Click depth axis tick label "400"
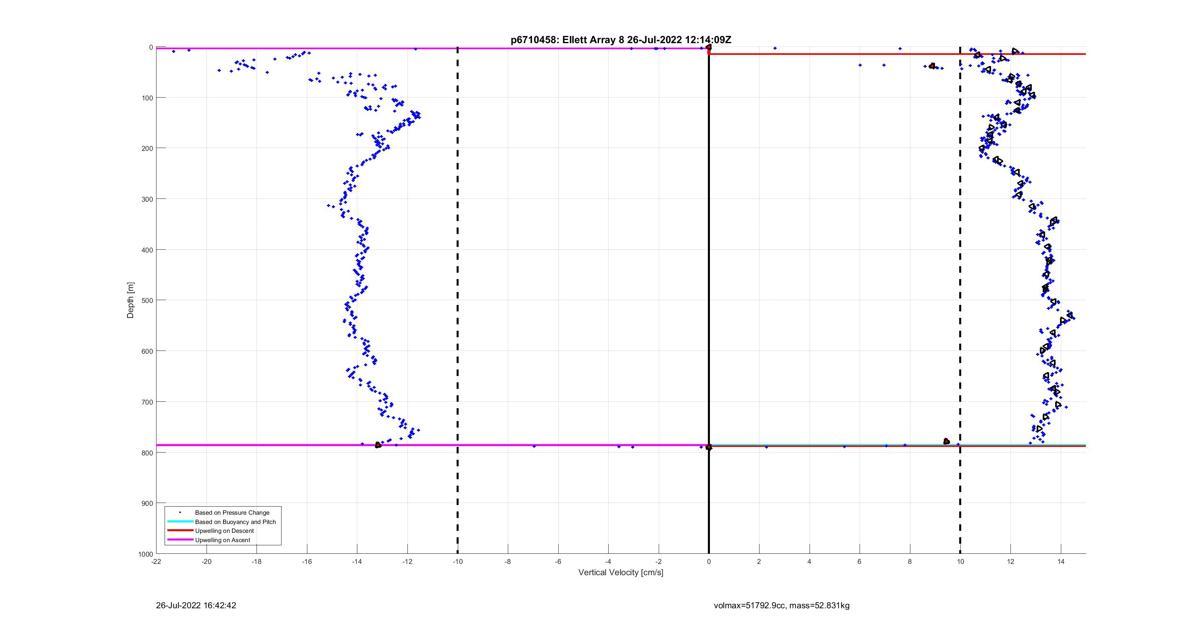The image size is (1200, 622). click(x=146, y=250)
